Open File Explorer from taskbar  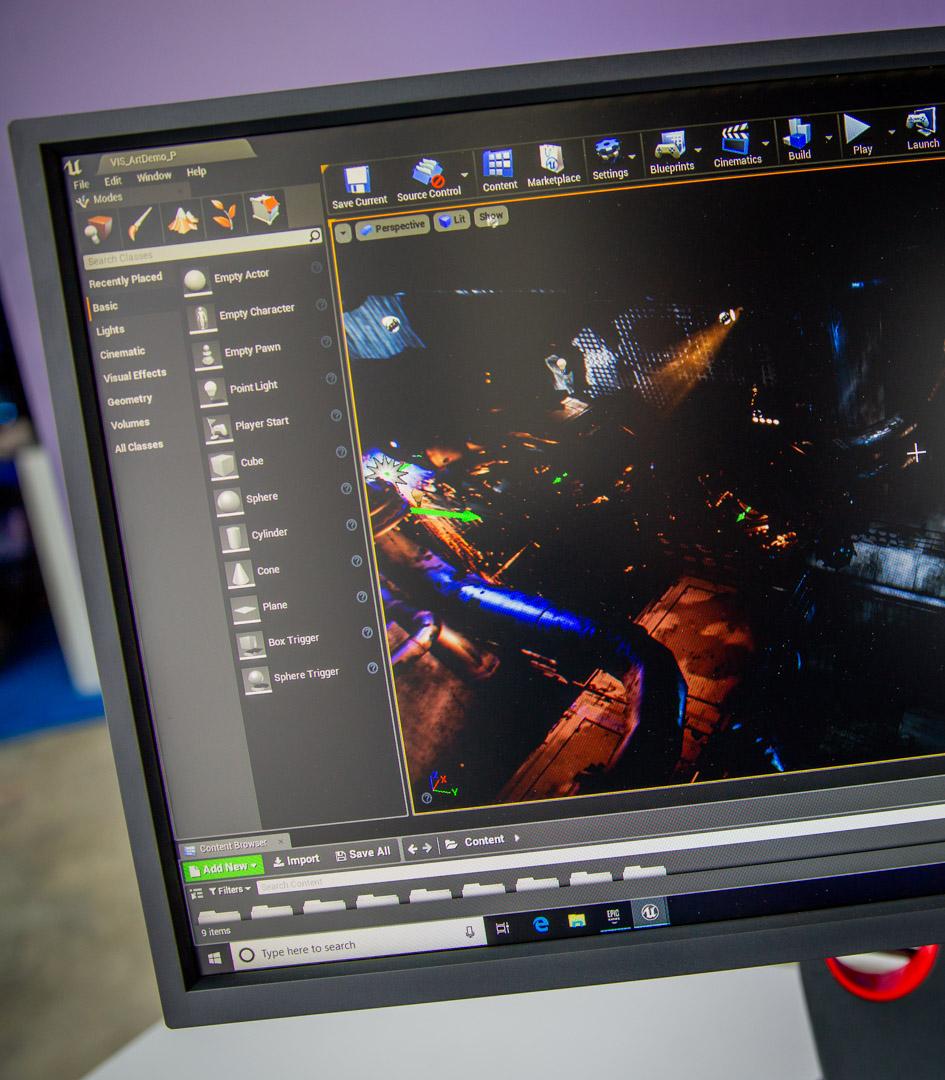[x=577, y=920]
